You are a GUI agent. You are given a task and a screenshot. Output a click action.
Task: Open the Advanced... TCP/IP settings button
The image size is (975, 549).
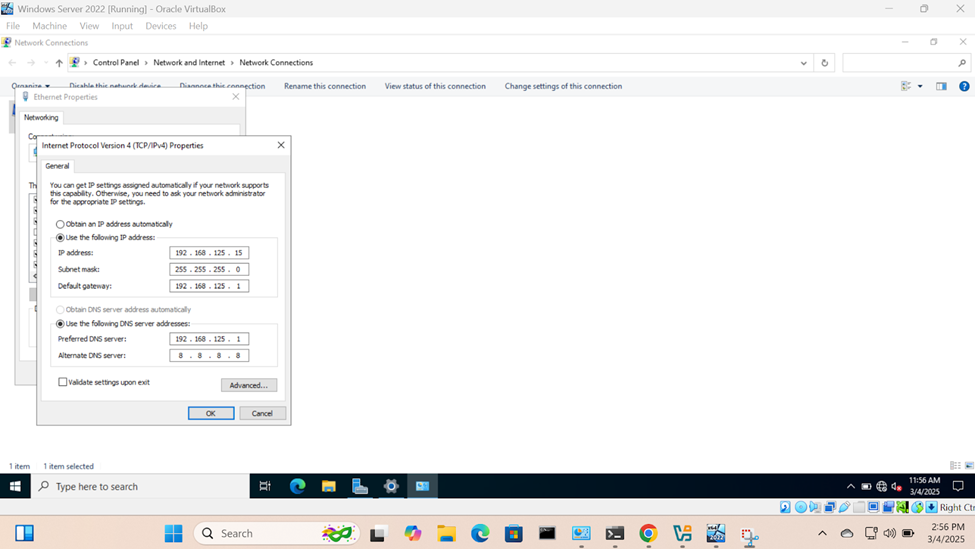249,385
